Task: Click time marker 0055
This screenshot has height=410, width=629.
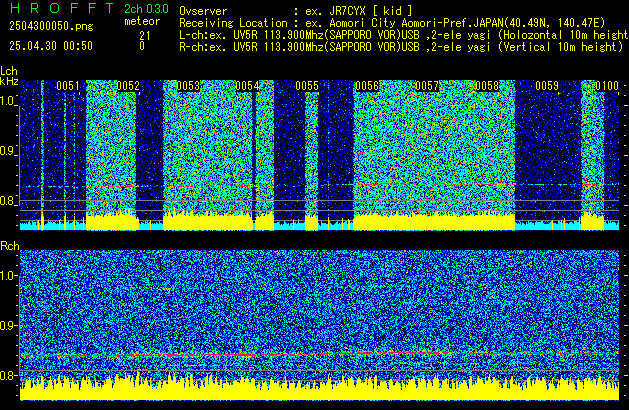Action: coord(307,86)
